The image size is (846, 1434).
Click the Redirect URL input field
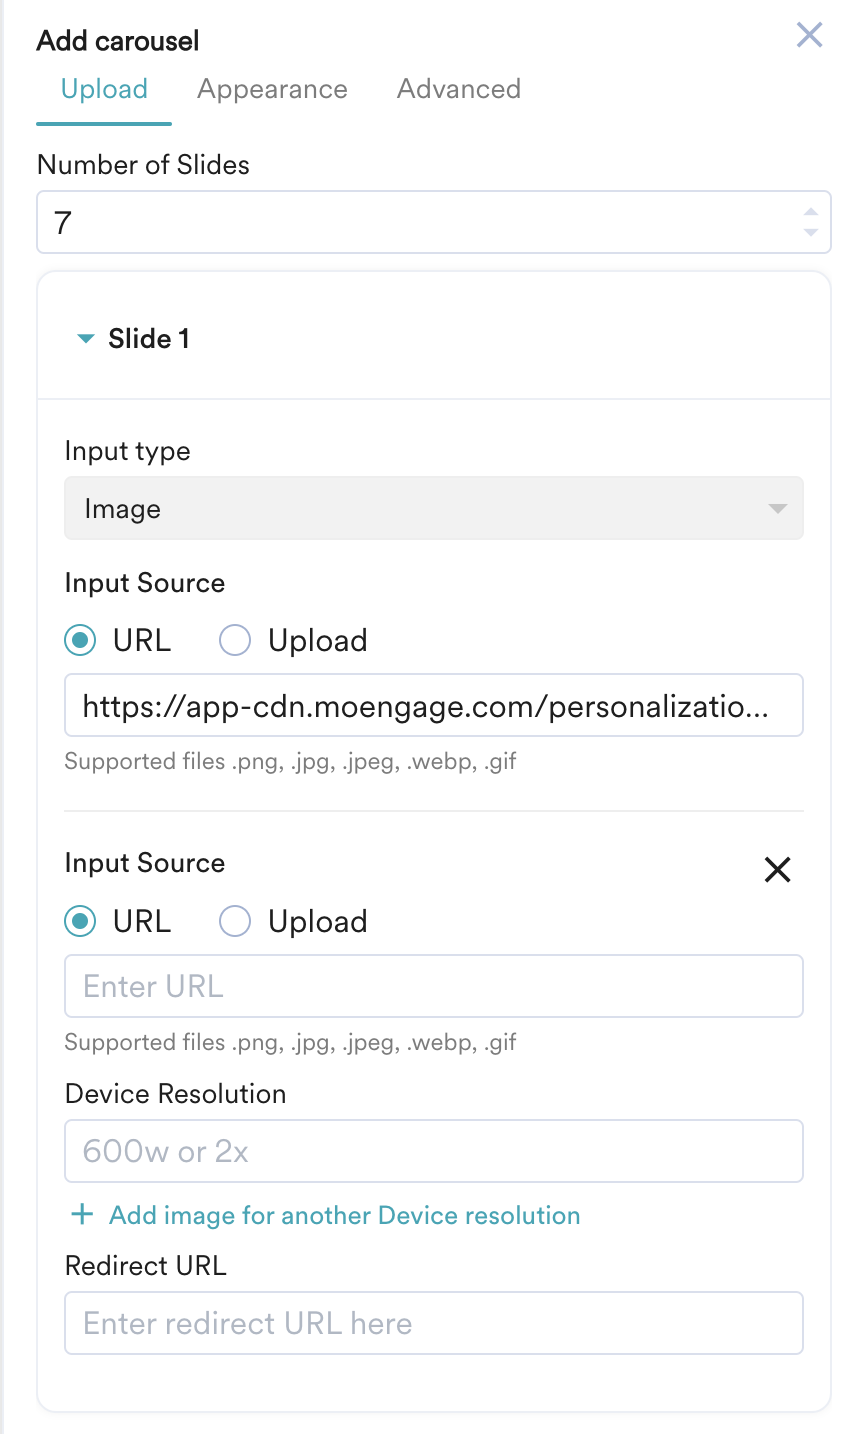pos(434,1323)
